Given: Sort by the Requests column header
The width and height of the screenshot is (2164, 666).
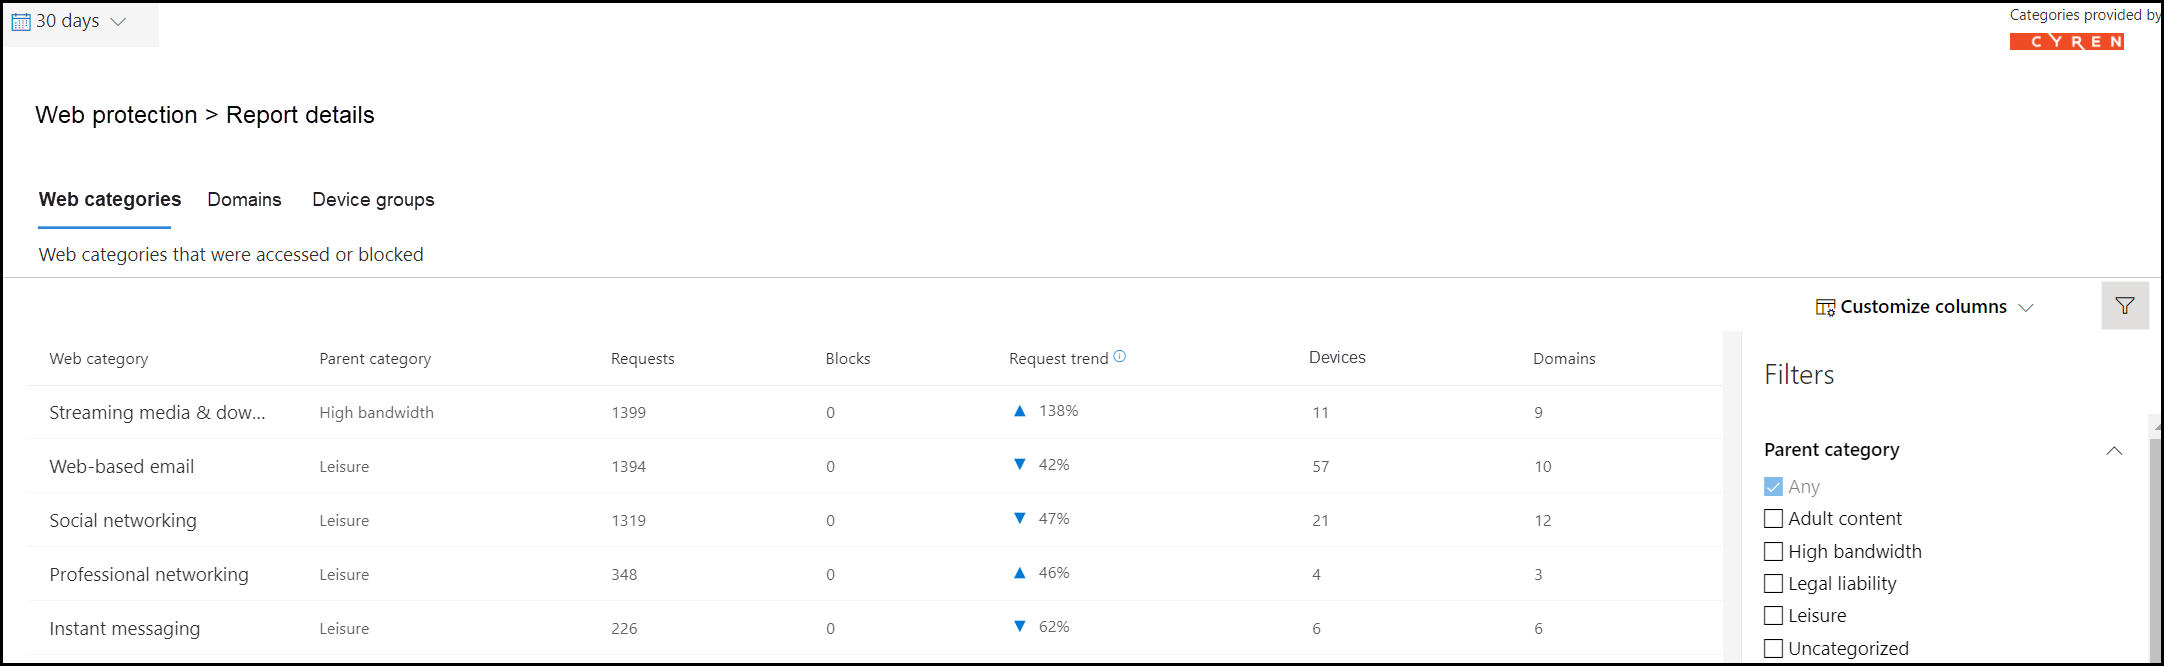Looking at the screenshot, I should coord(642,359).
